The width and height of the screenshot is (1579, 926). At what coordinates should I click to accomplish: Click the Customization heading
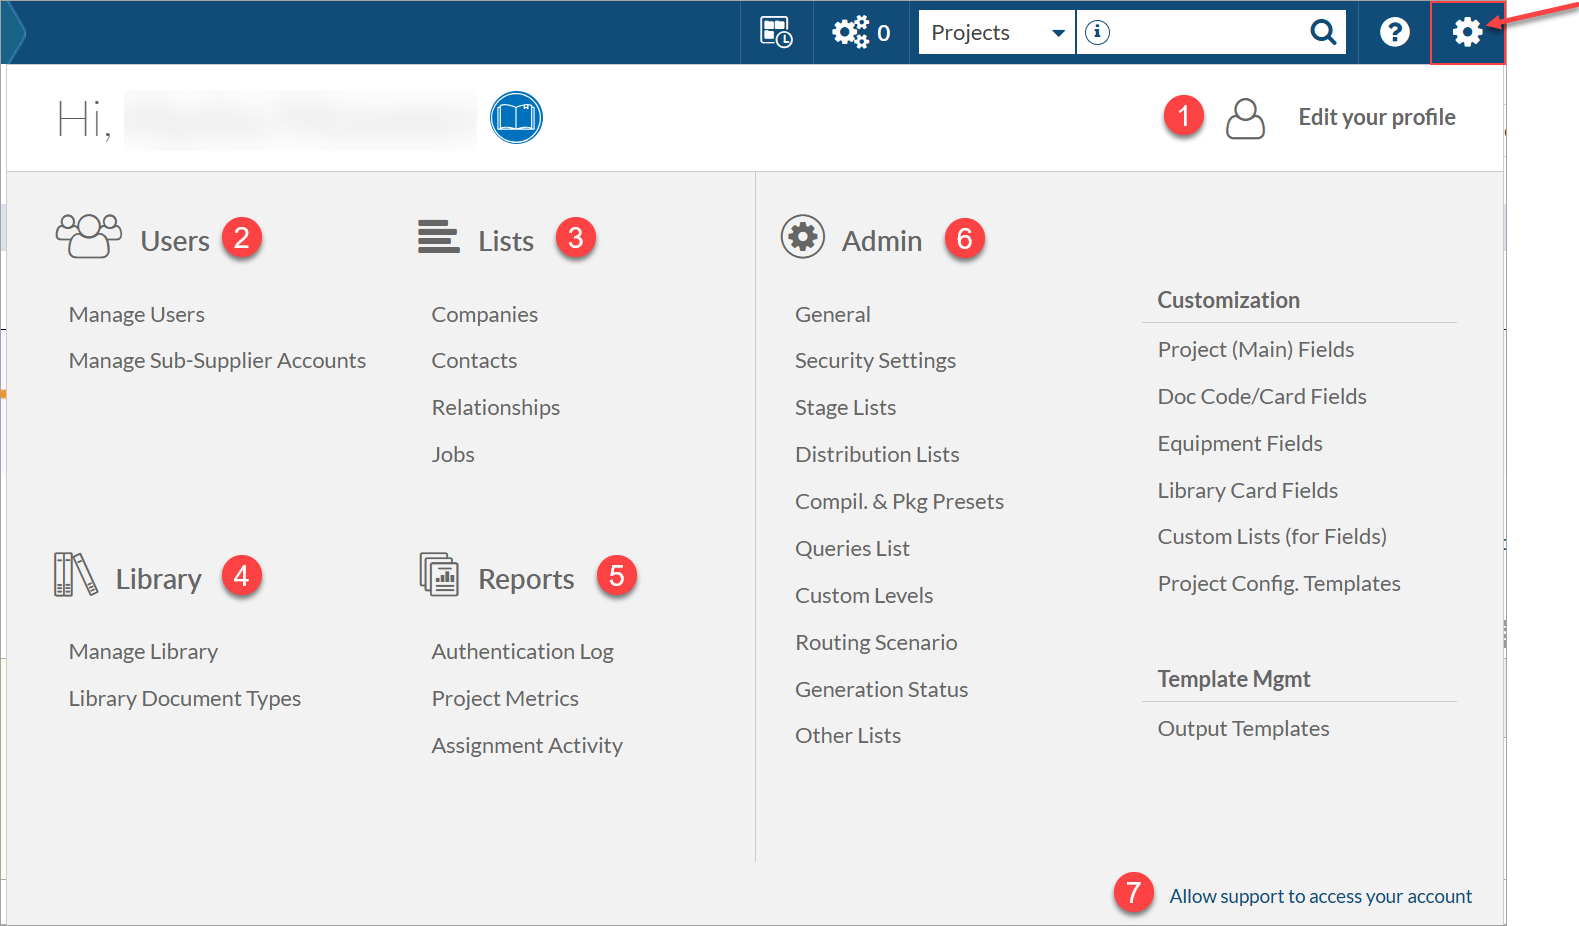tap(1229, 300)
